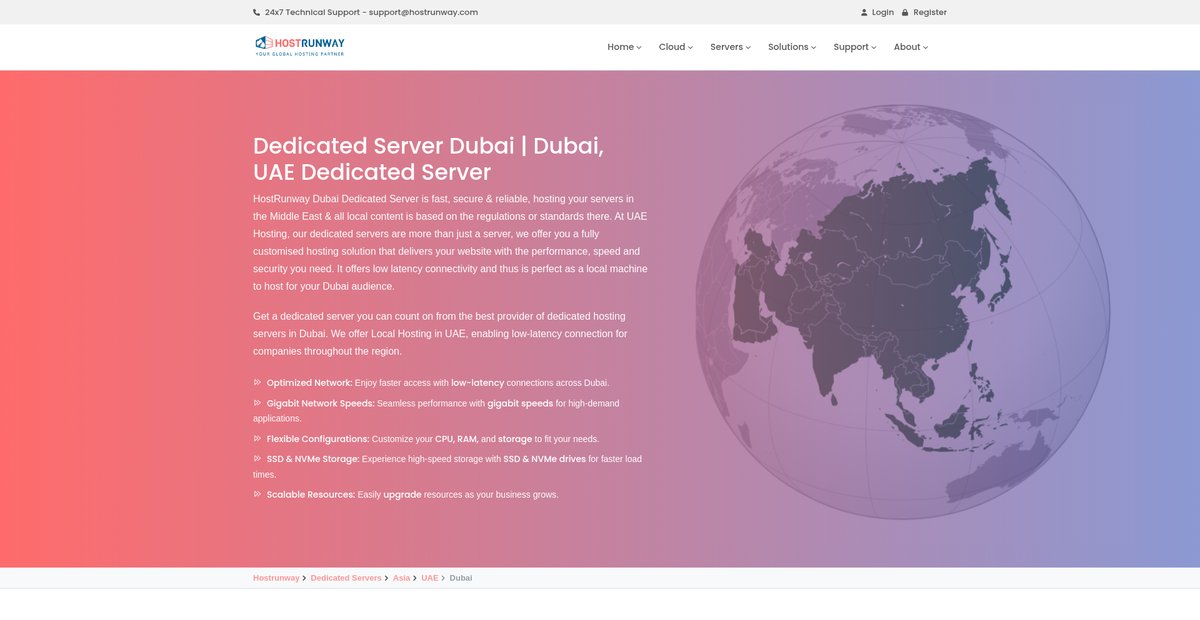
Task: Click the Register link
Action: click(930, 13)
